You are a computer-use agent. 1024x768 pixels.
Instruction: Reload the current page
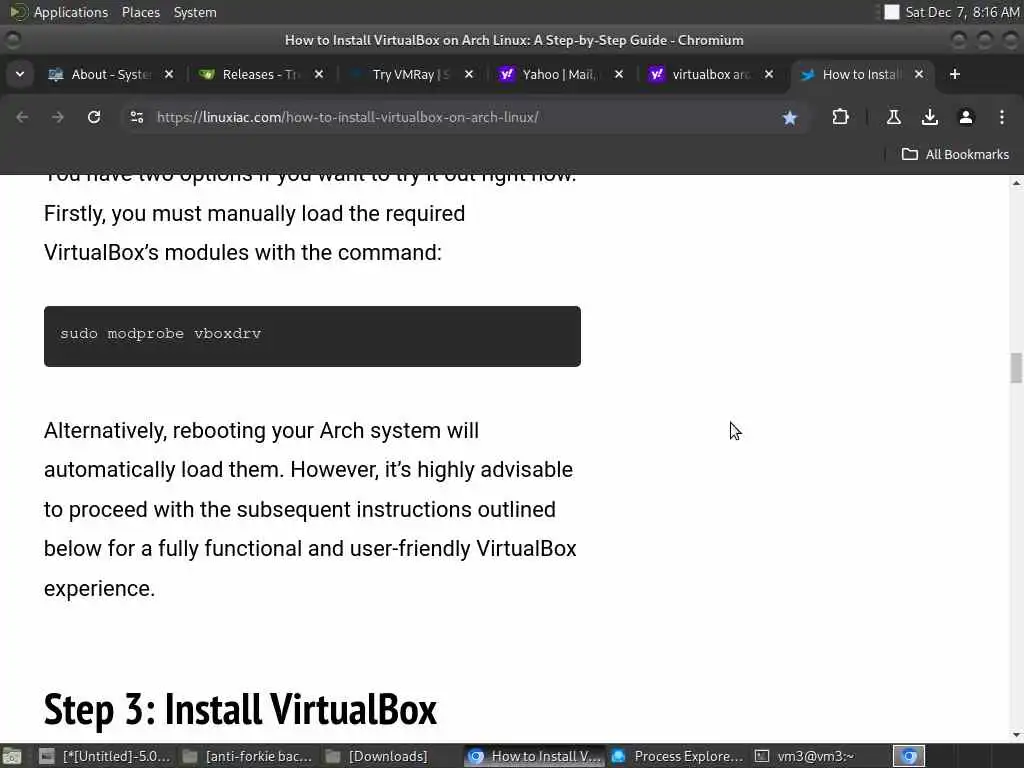pyautogui.click(x=94, y=117)
